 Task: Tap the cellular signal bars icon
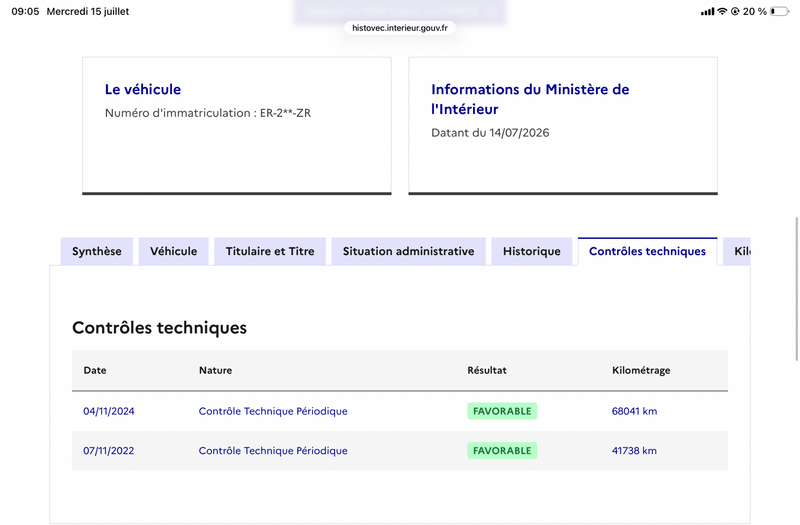point(708,11)
